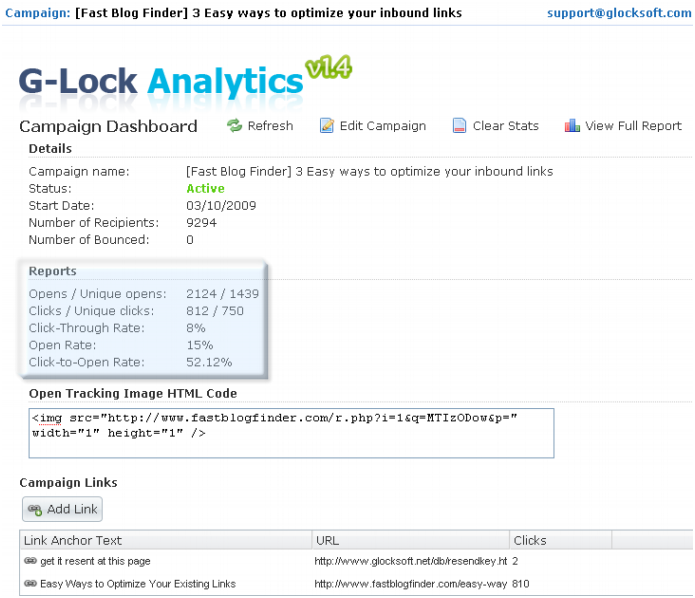Screen dimensions: 695x598
Task: Select the Clear Stats text link
Action: tap(506, 126)
